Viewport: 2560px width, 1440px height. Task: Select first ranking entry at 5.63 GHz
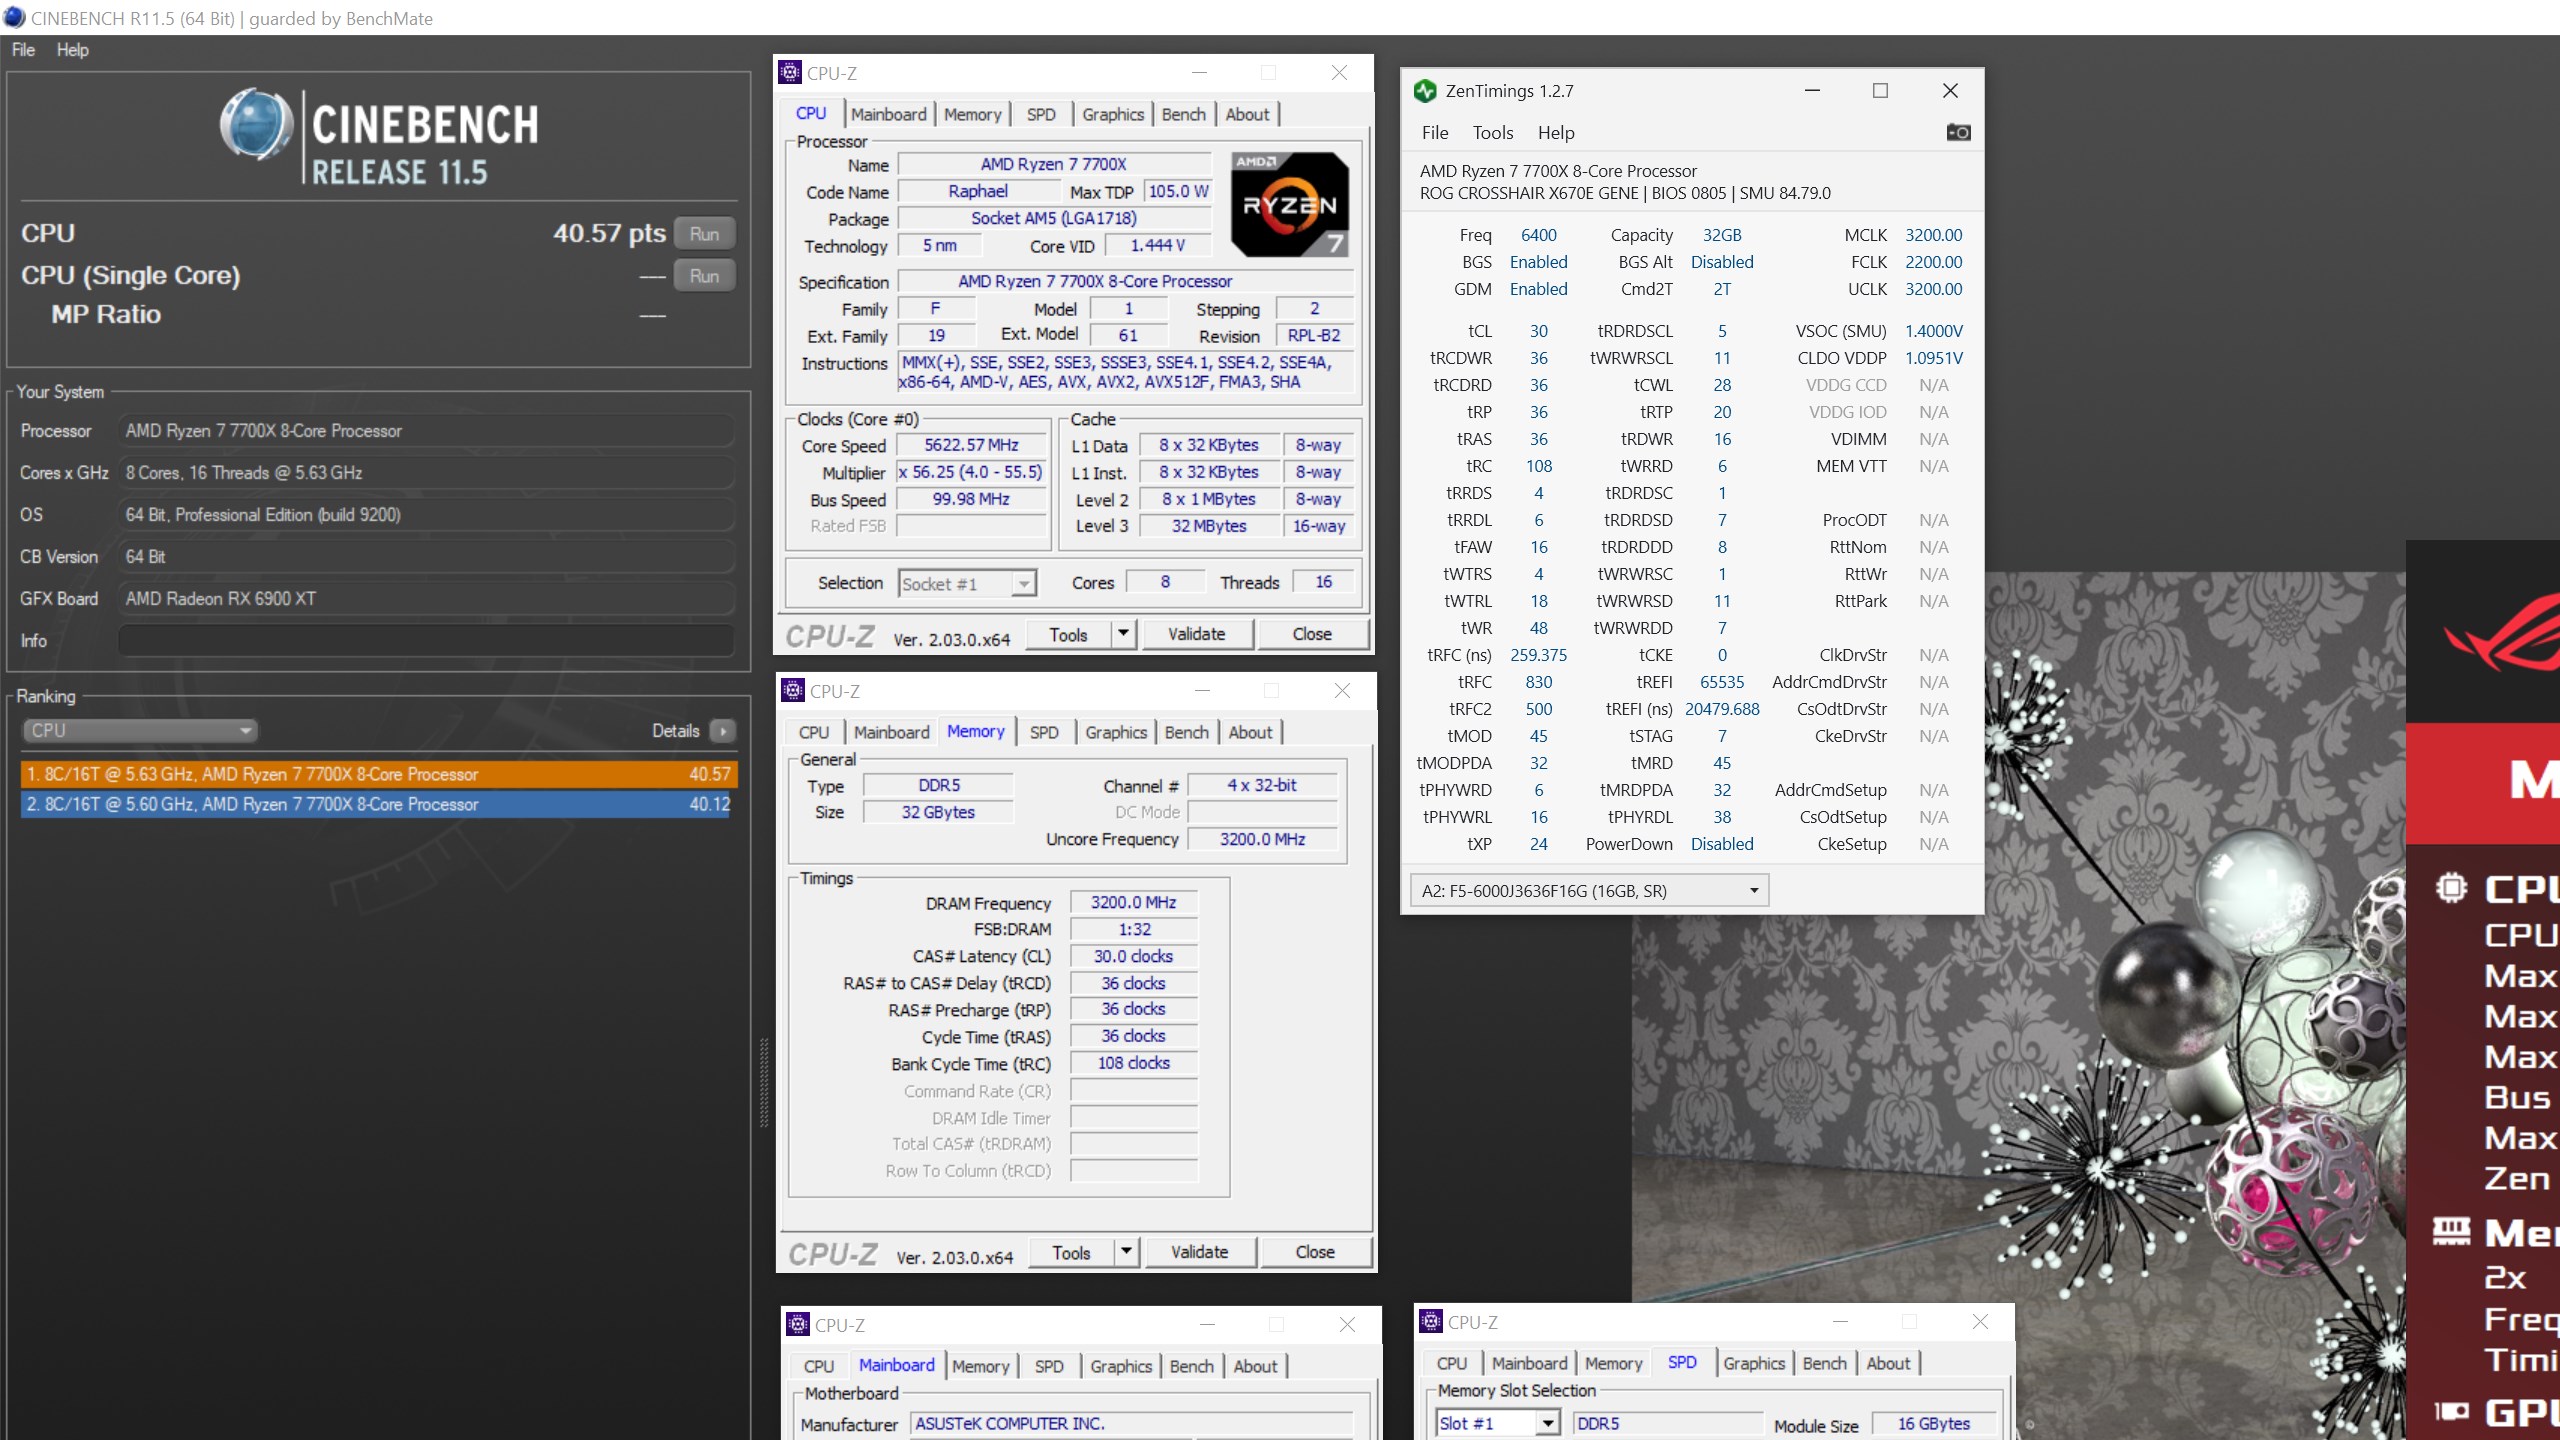pos(378,774)
